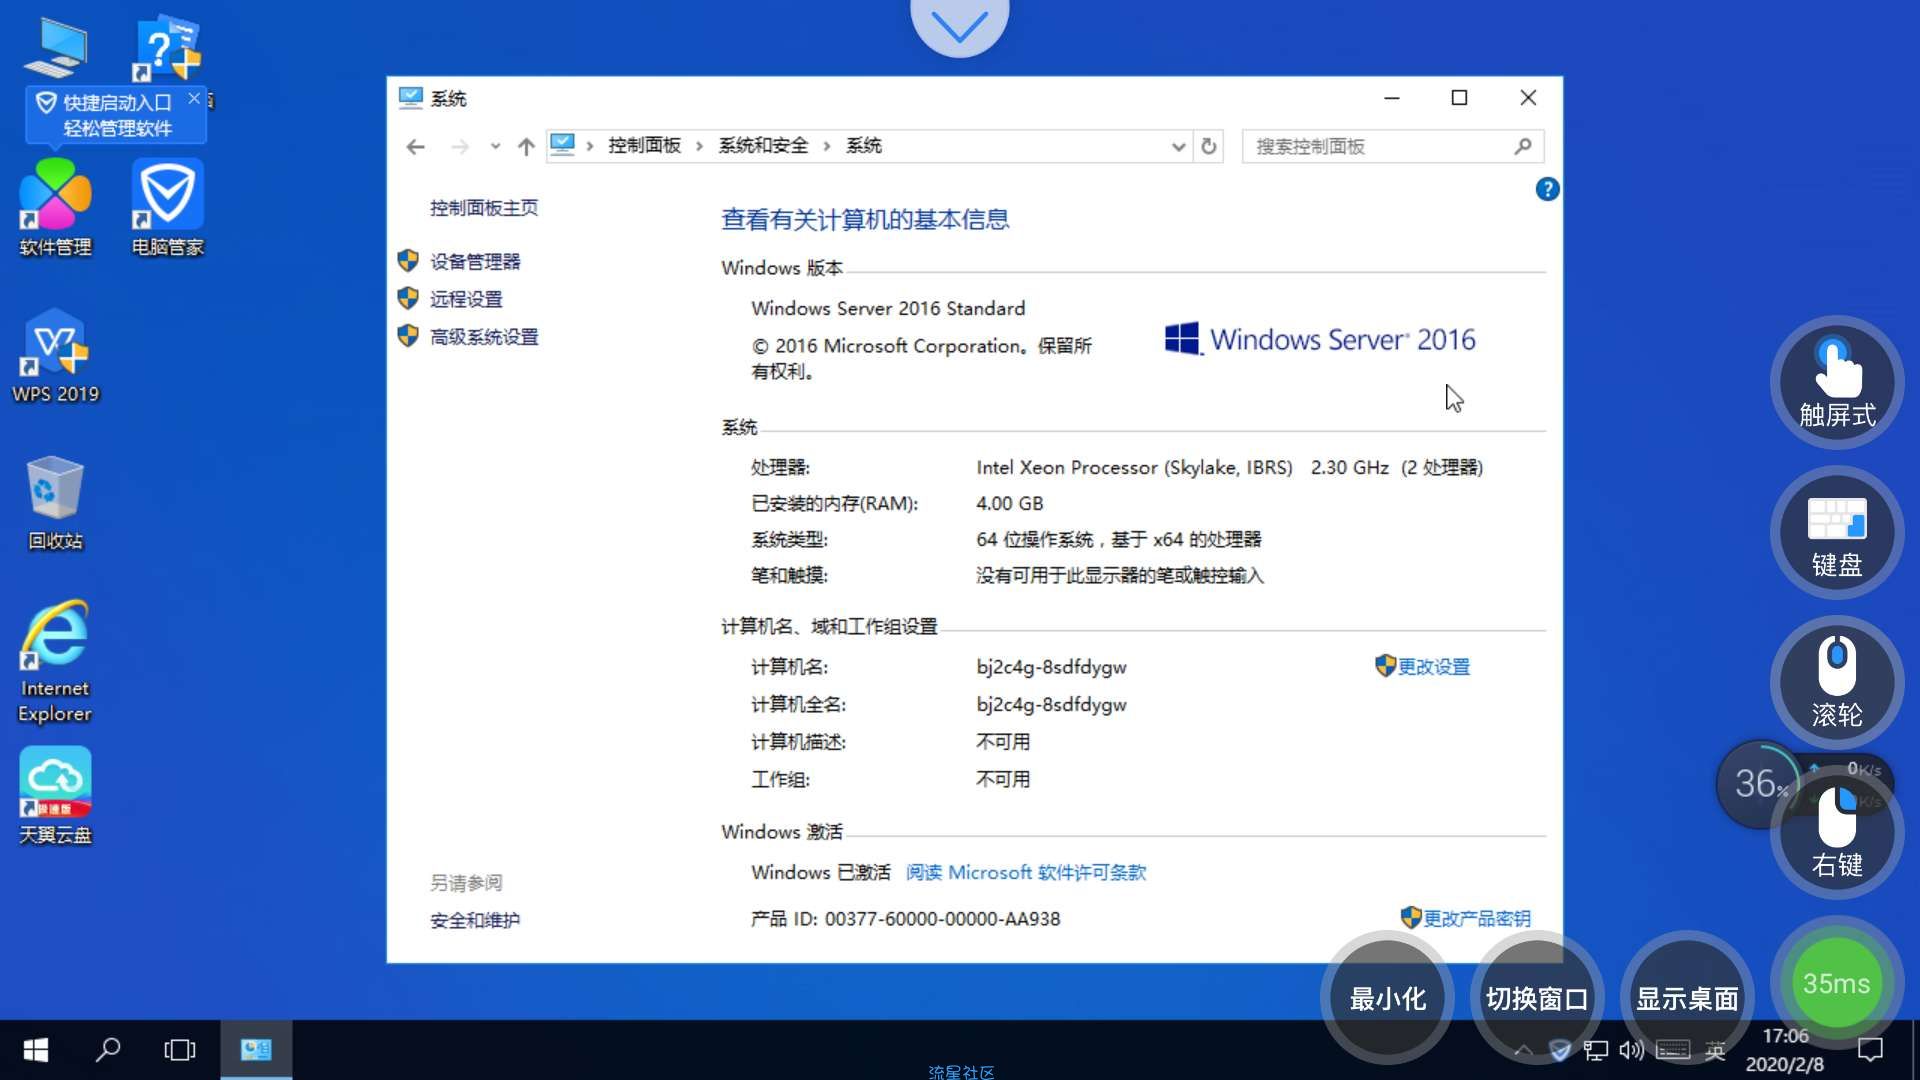Tap the 显示桌面 overlay button

click(1687, 997)
